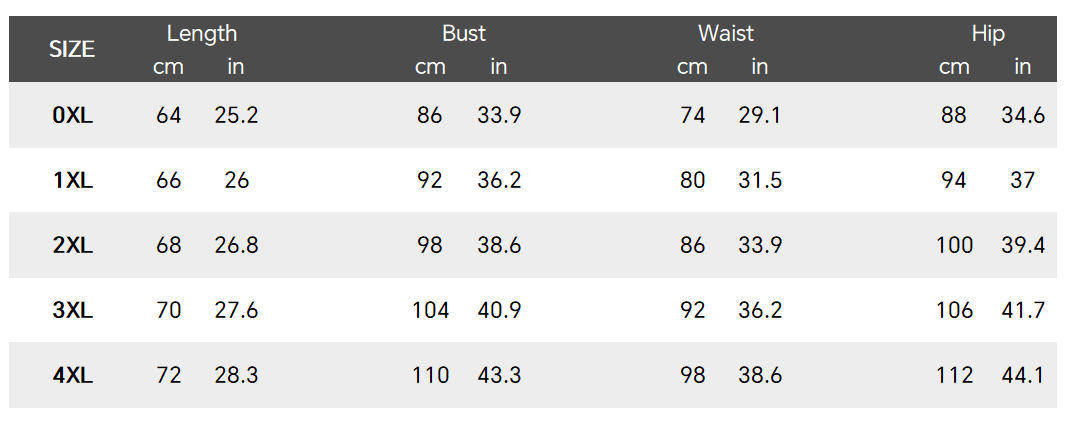1065x422 pixels.
Task: Click the 104 cm bust value
Action: (x=430, y=311)
